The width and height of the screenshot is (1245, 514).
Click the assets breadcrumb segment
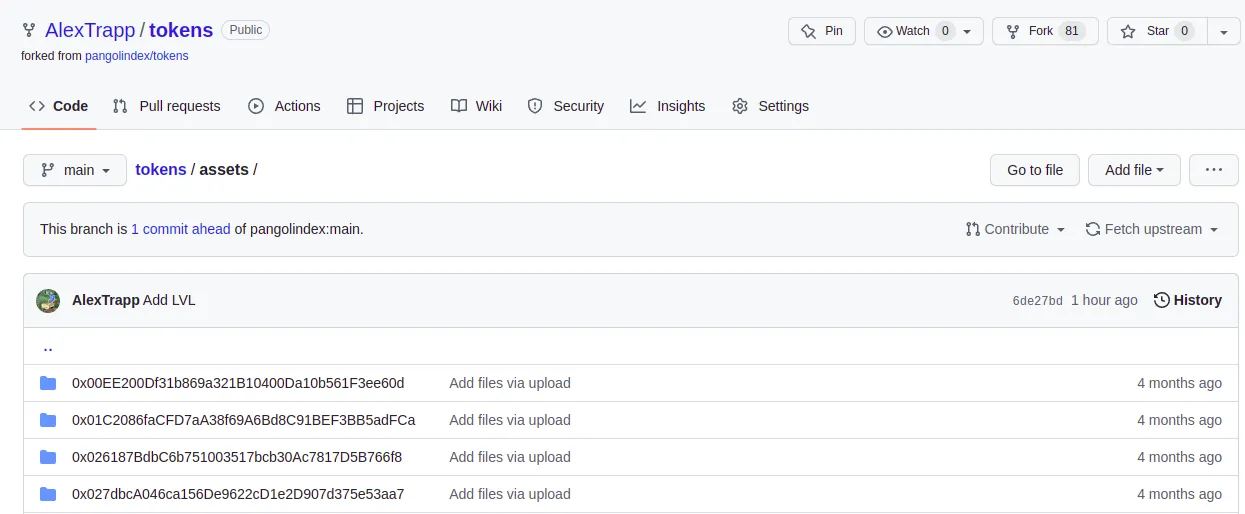point(224,170)
